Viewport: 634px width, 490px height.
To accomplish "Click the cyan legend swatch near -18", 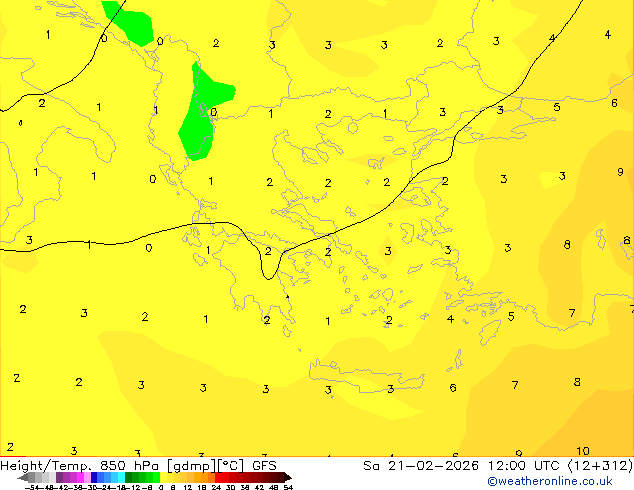I will pyautogui.click(x=122, y=477).
